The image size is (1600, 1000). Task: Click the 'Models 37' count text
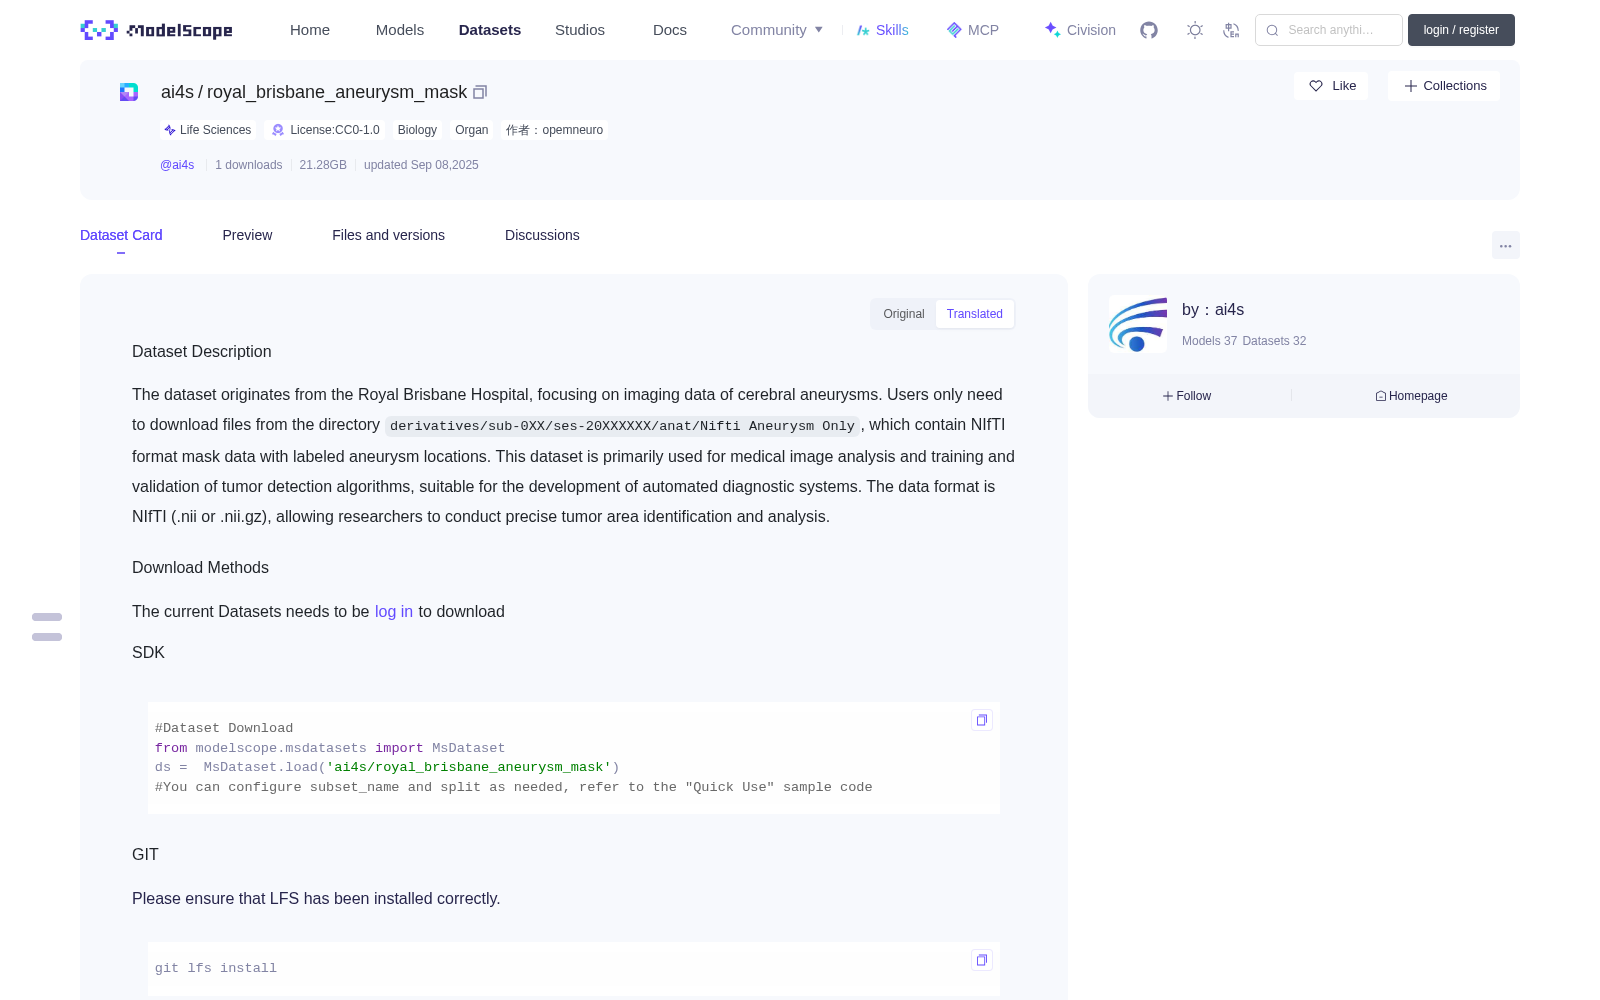(1209, 341)
